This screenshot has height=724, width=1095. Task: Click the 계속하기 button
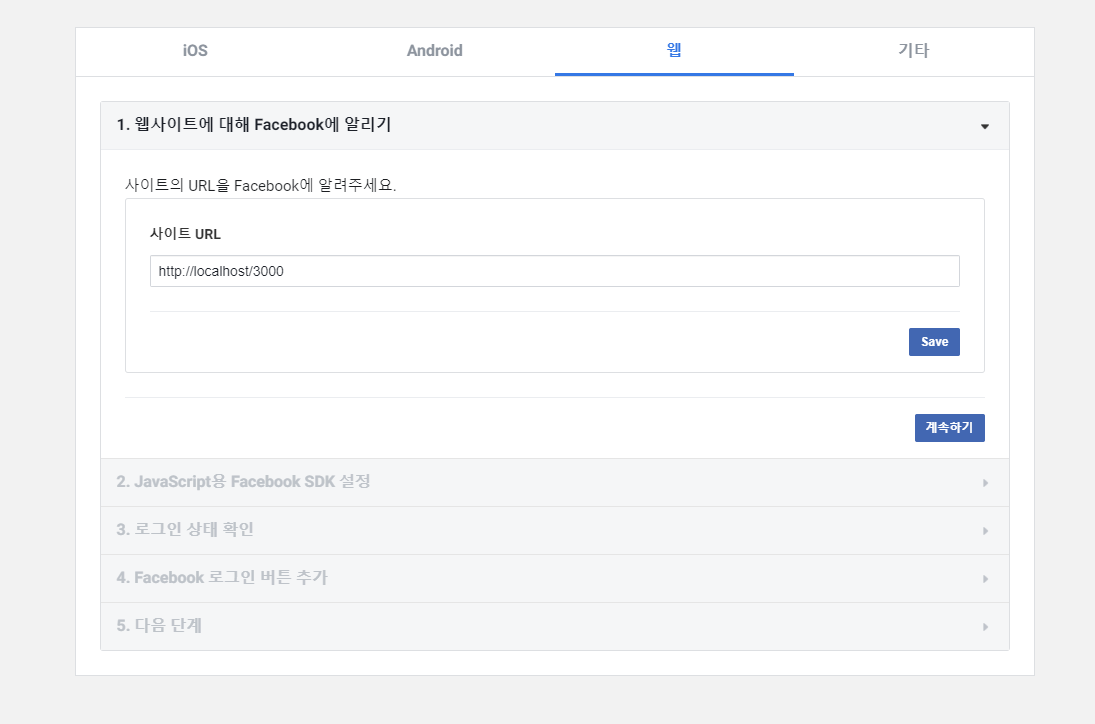[x=949, y=428]
